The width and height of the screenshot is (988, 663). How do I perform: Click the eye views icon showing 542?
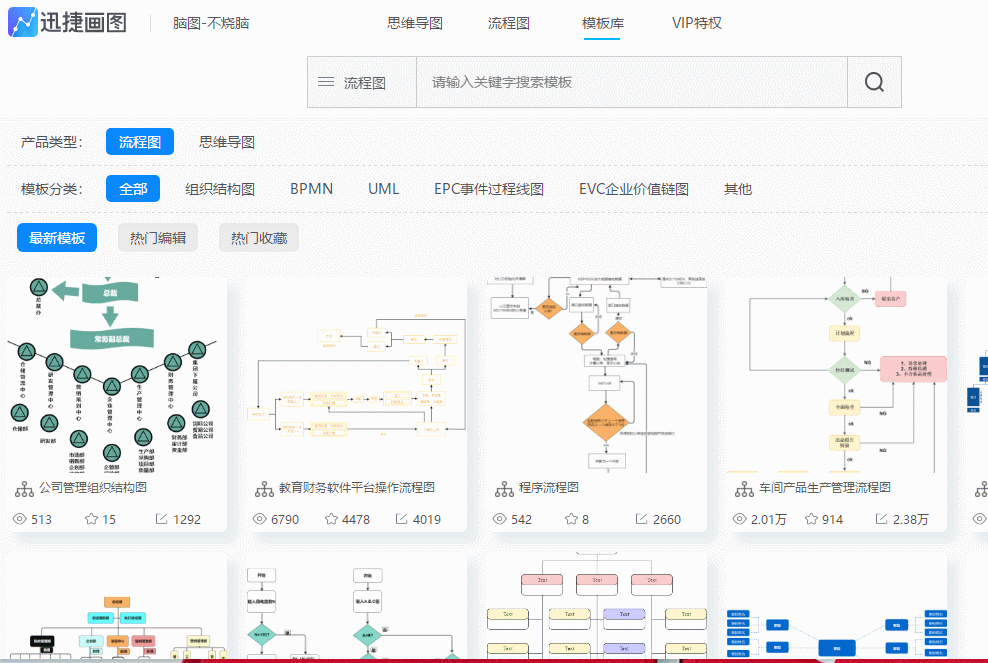(x=500, y=519)
